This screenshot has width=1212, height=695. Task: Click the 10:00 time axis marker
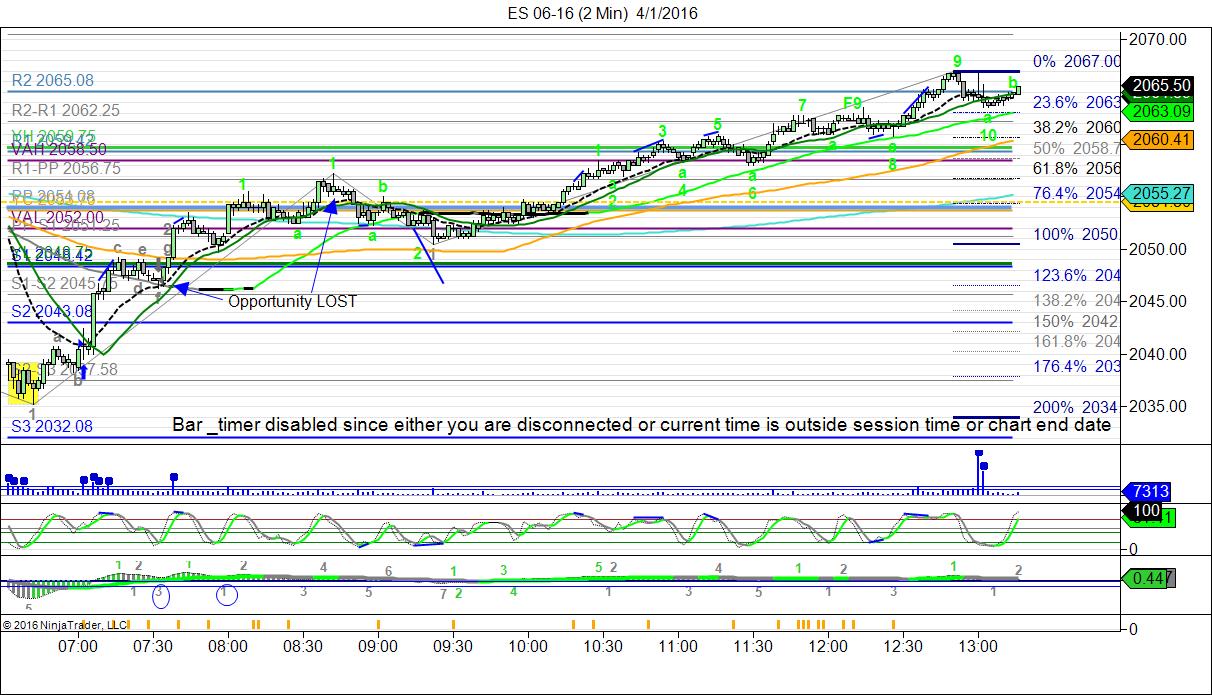[527, 648]
